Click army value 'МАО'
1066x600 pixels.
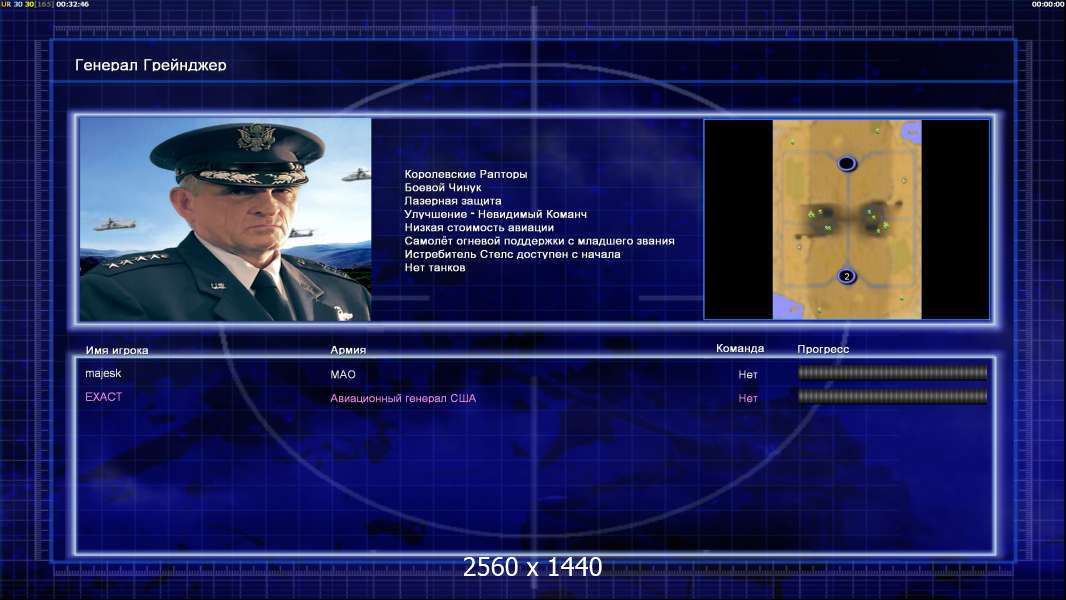[x=343, y=374]
